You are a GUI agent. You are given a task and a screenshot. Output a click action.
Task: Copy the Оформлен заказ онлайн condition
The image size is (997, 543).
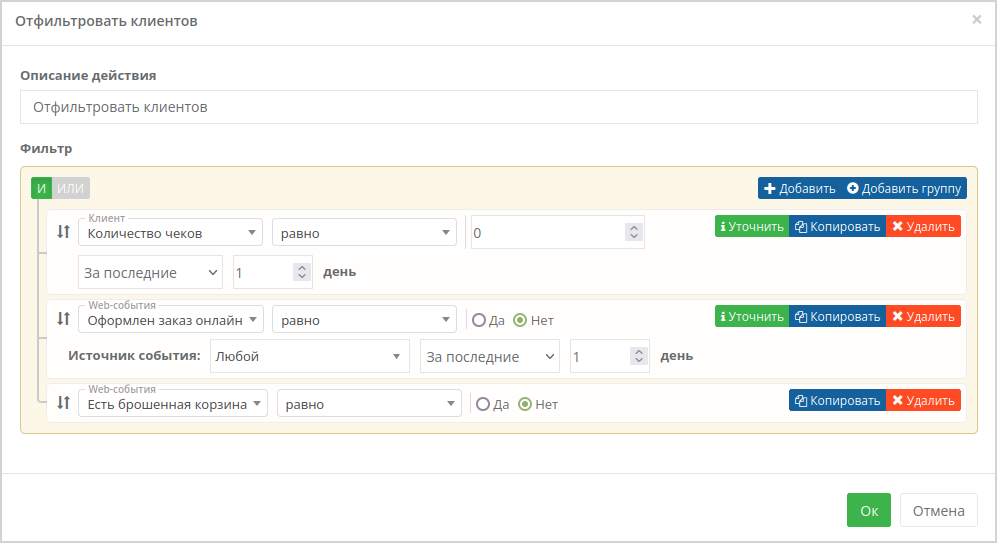(x=837, y=317)
